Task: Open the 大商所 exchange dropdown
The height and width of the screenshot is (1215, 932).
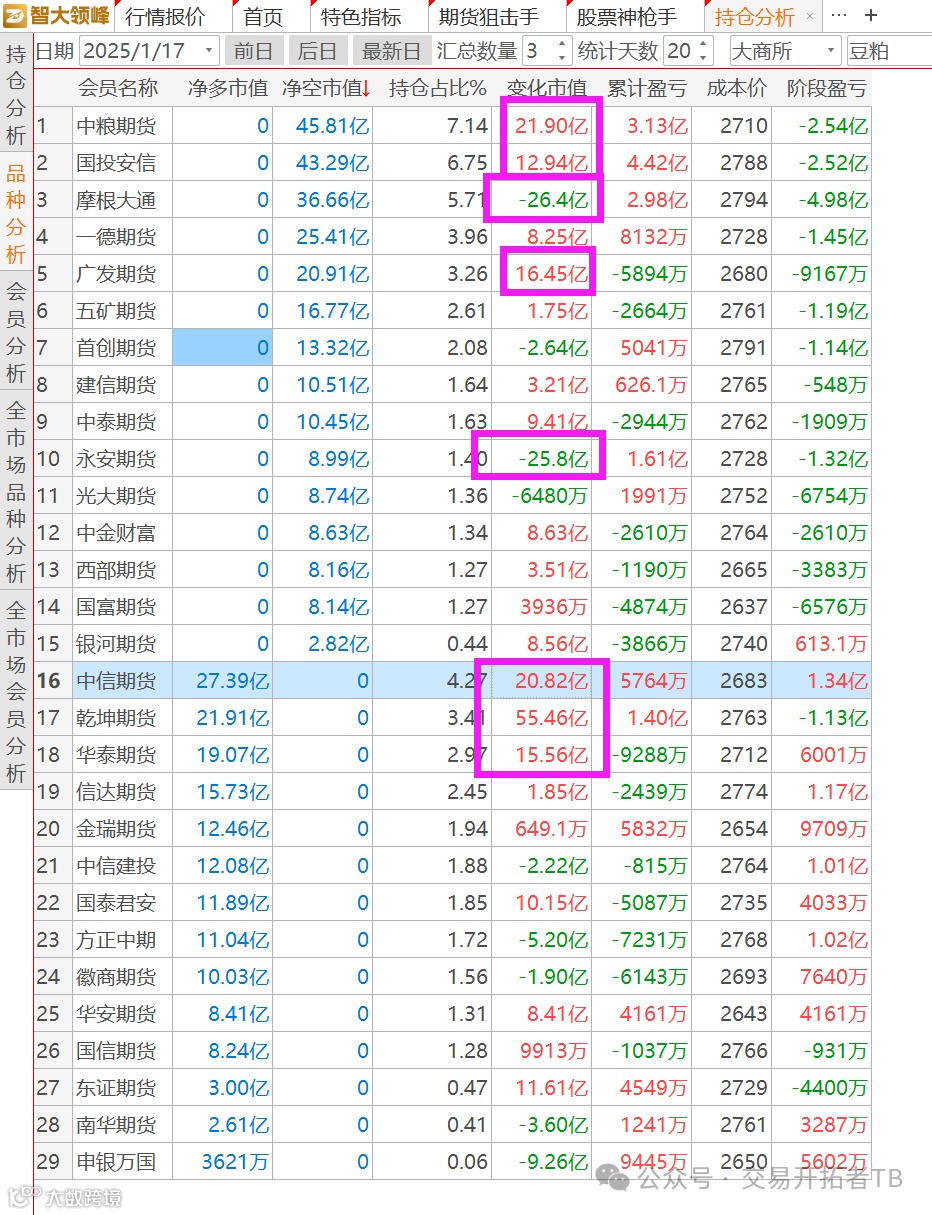Action: coord(785,50)
